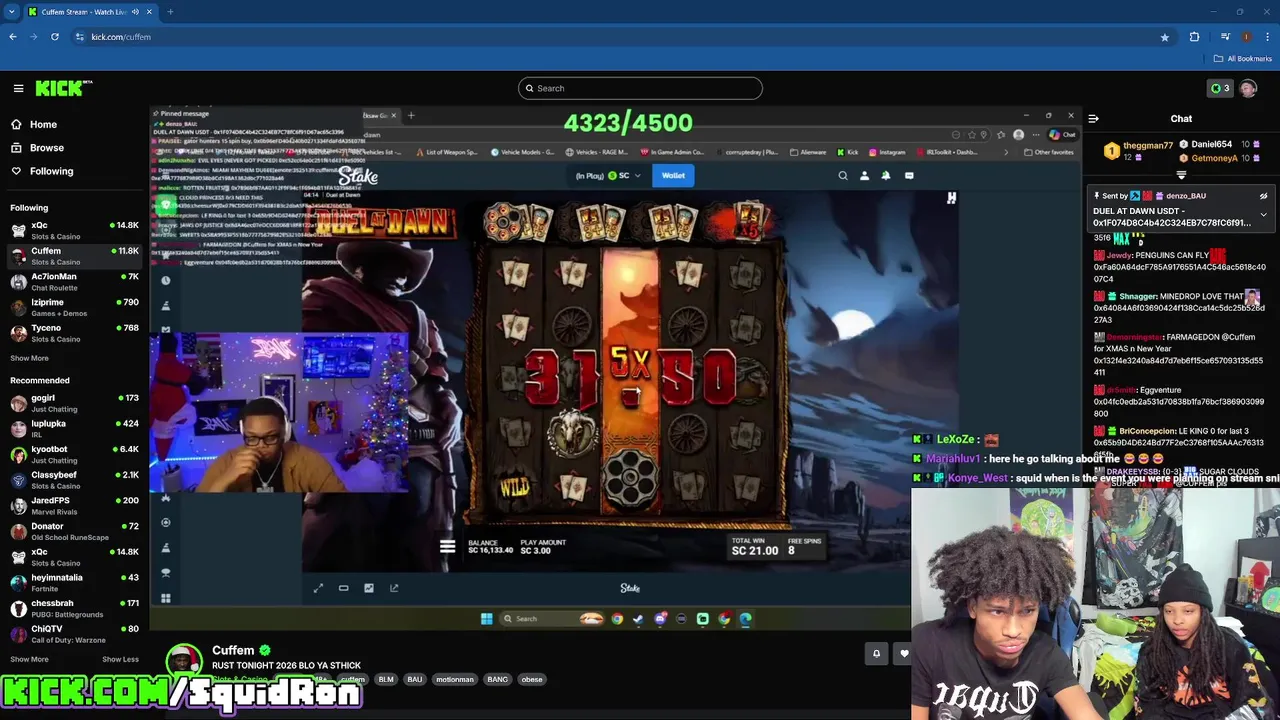Select the motionman stream tag

(455, 679)
